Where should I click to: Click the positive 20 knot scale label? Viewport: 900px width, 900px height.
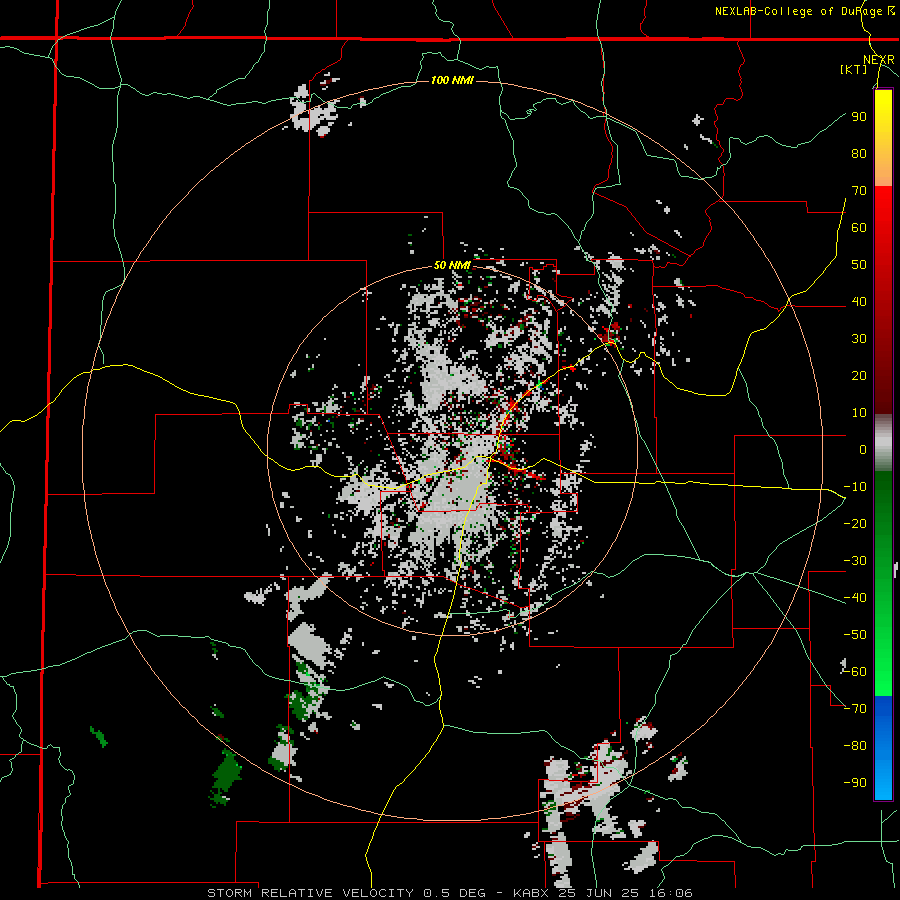[859, 375]
